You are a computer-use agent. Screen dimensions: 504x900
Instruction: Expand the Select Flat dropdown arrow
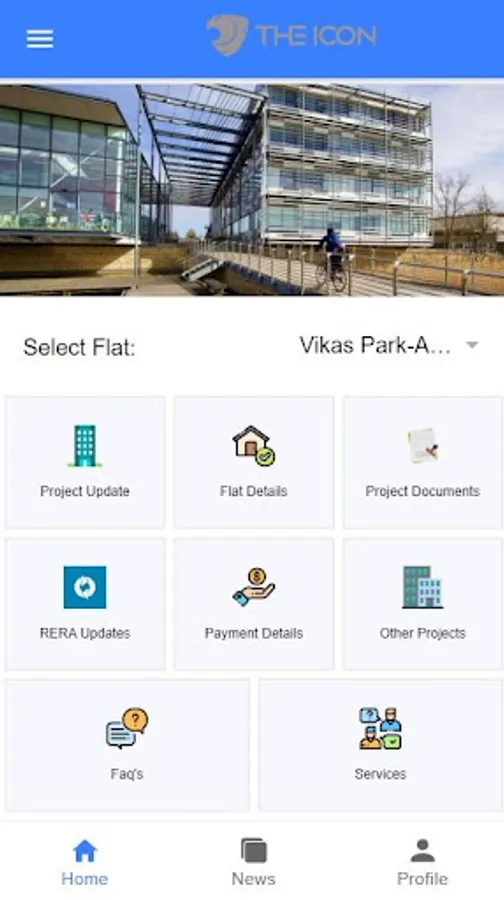(x=472, y=345)
